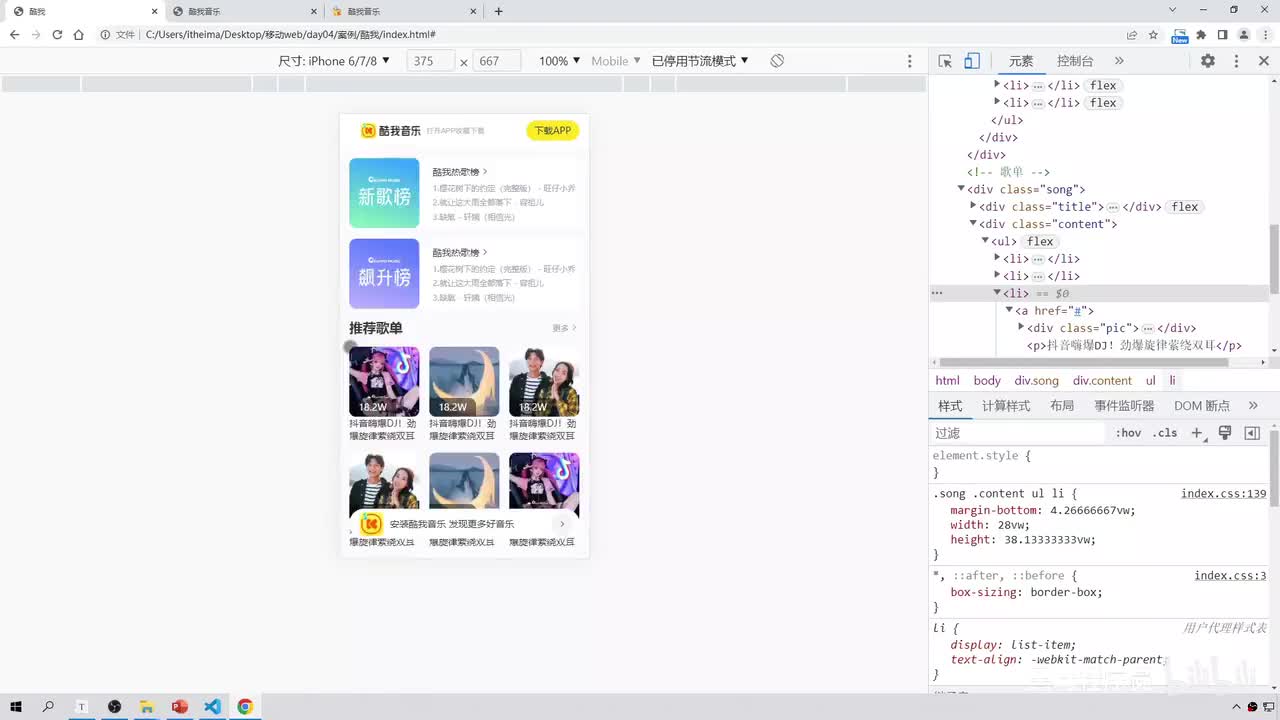Click the width field showing 375
Image resolution: width=1280 pixels, height=720 pixels.
click(x=431, y=61)
